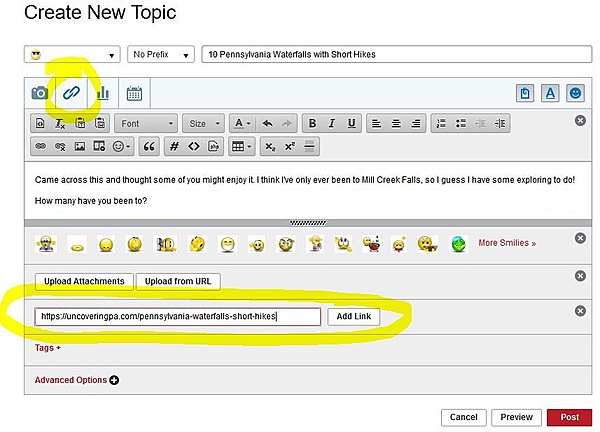Open the text color picker
600x432 pixels.
click(241, 124)
